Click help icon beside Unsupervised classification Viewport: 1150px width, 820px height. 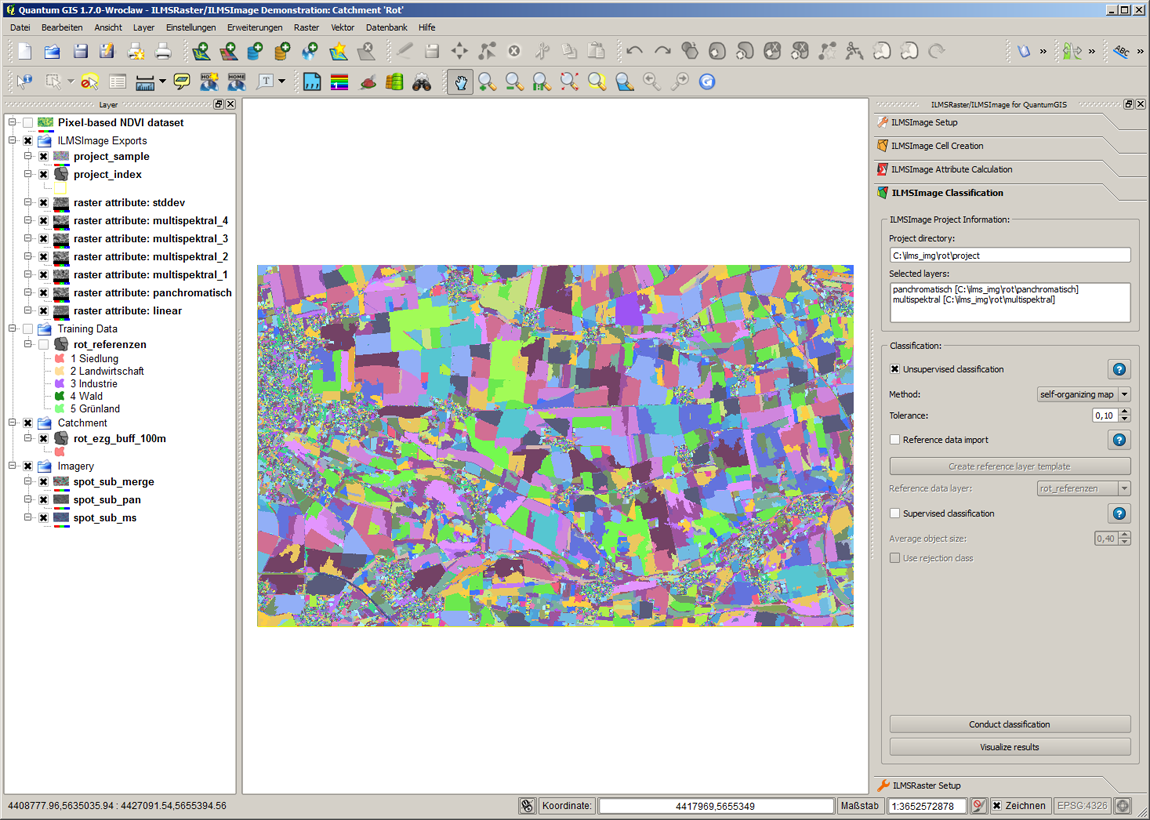[x=1119, y=369]
